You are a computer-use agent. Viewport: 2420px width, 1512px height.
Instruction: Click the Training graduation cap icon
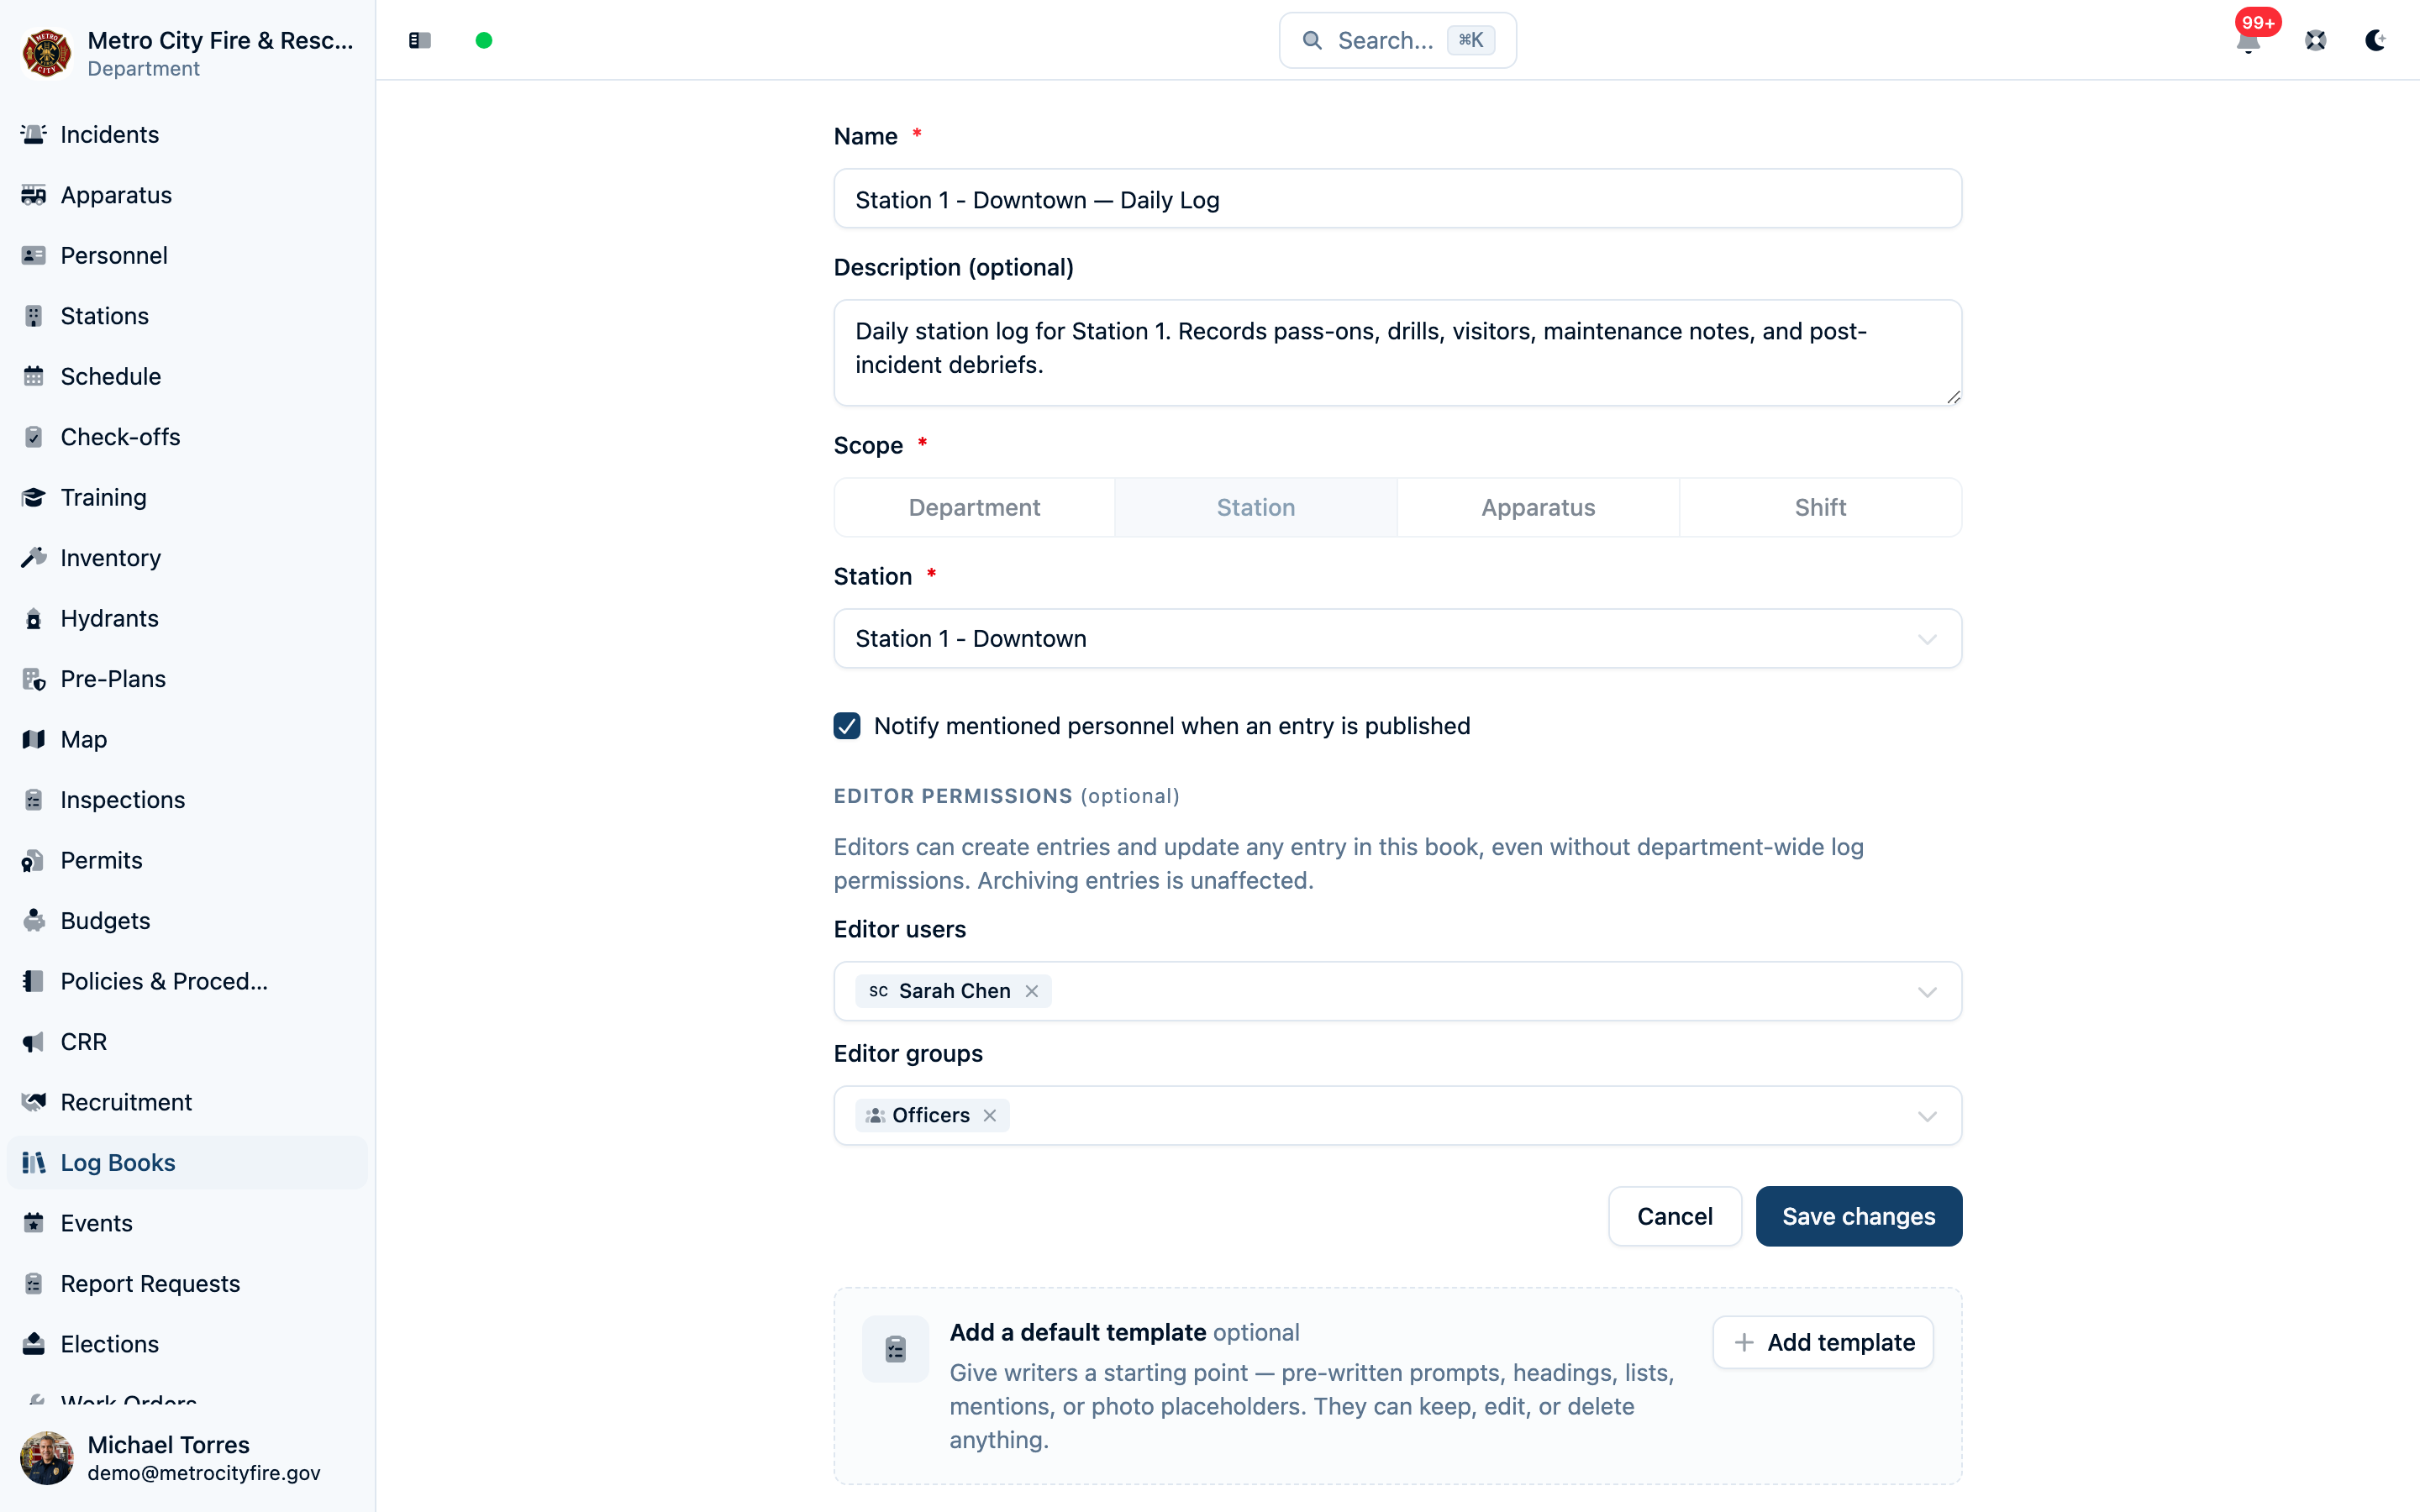34,497
